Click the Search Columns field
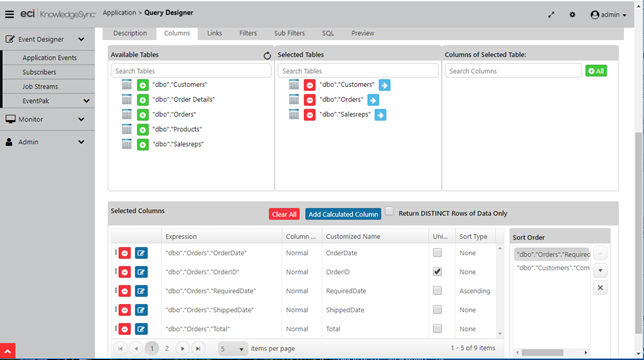 click(x=513, y=71)
